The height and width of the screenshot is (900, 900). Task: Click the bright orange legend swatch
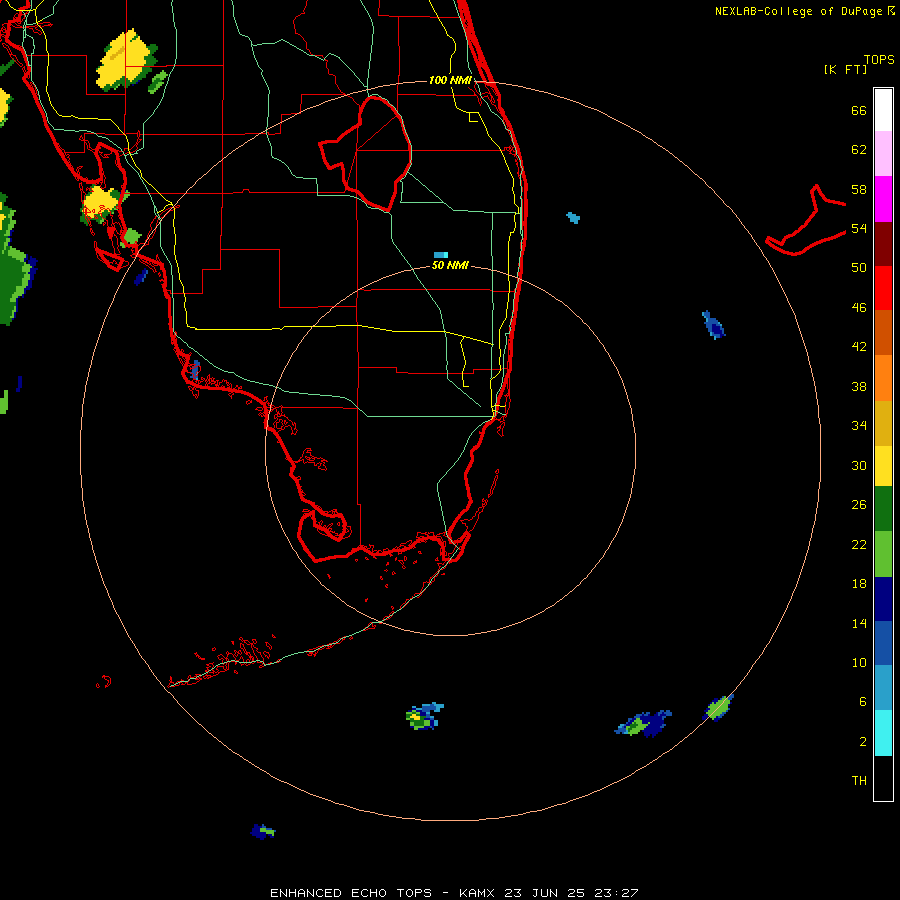click(x=883, y=377)
